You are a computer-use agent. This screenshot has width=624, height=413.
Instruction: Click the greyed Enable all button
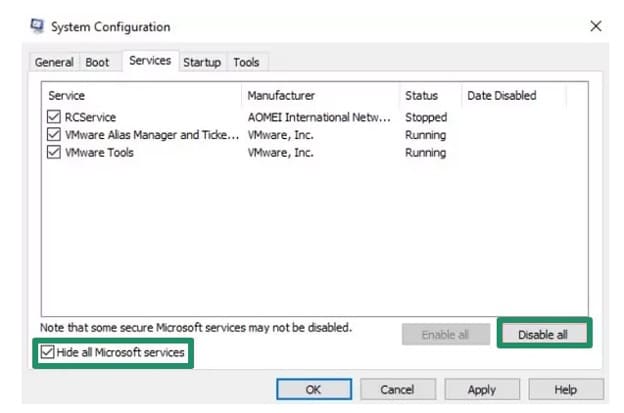coord(446,335)
